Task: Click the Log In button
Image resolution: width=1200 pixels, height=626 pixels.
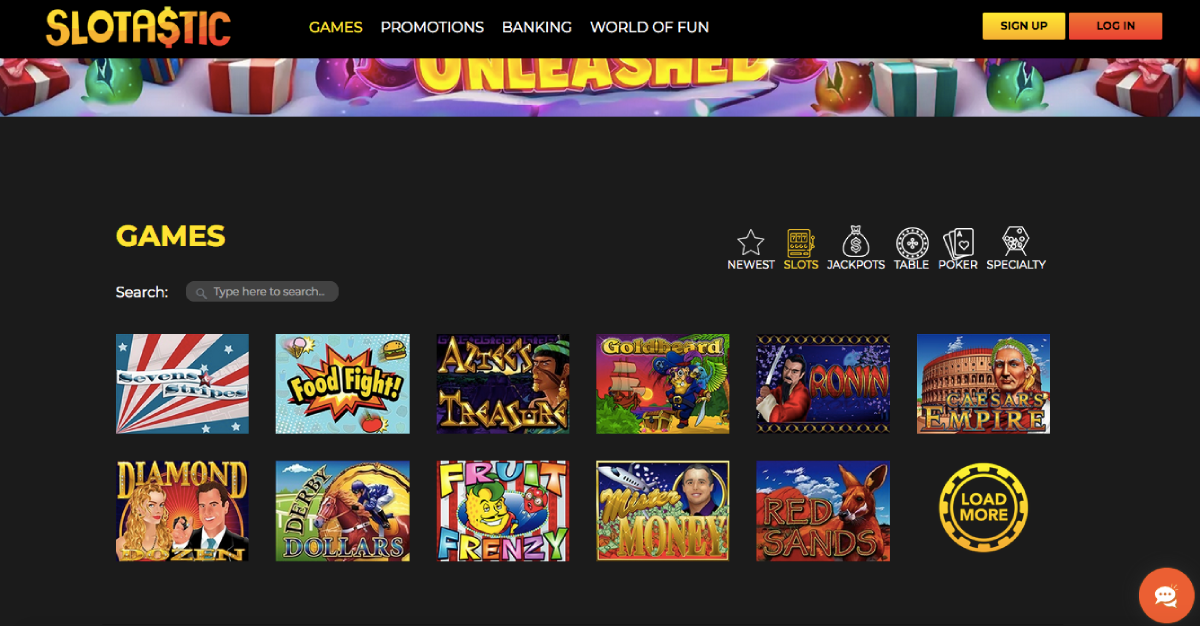Action: click(1116, 26)
